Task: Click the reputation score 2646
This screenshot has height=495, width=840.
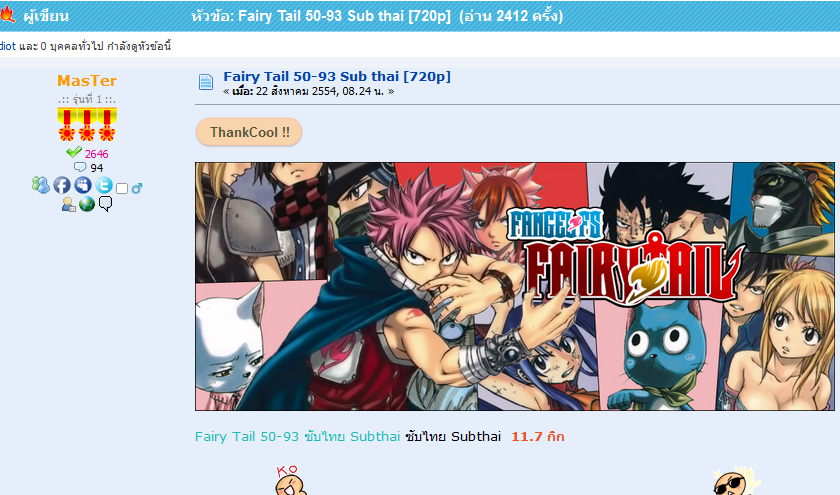Action: [96, 154]
